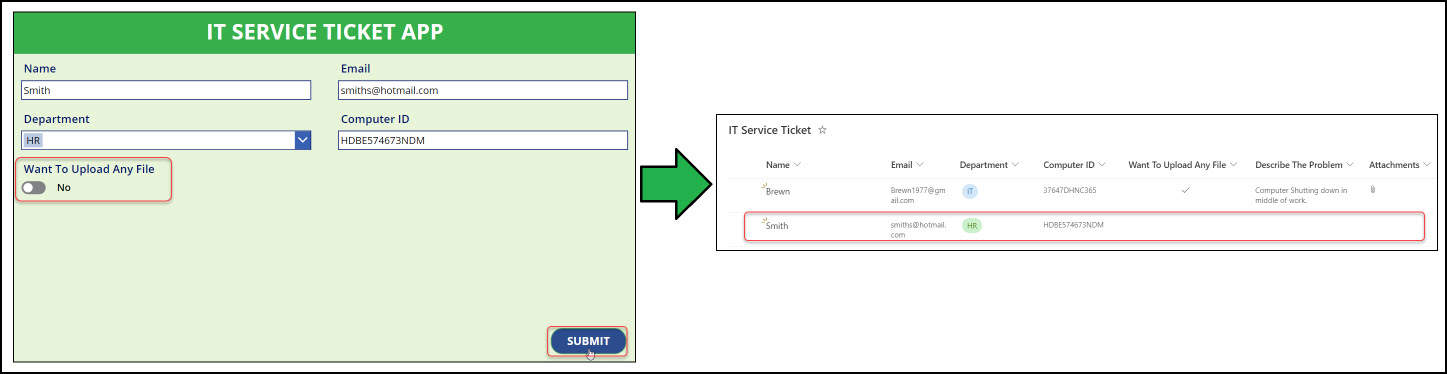Screen dimensions: 1447x374
Task: Click the No label beside the toggle
Action: [x=64, y=187]
